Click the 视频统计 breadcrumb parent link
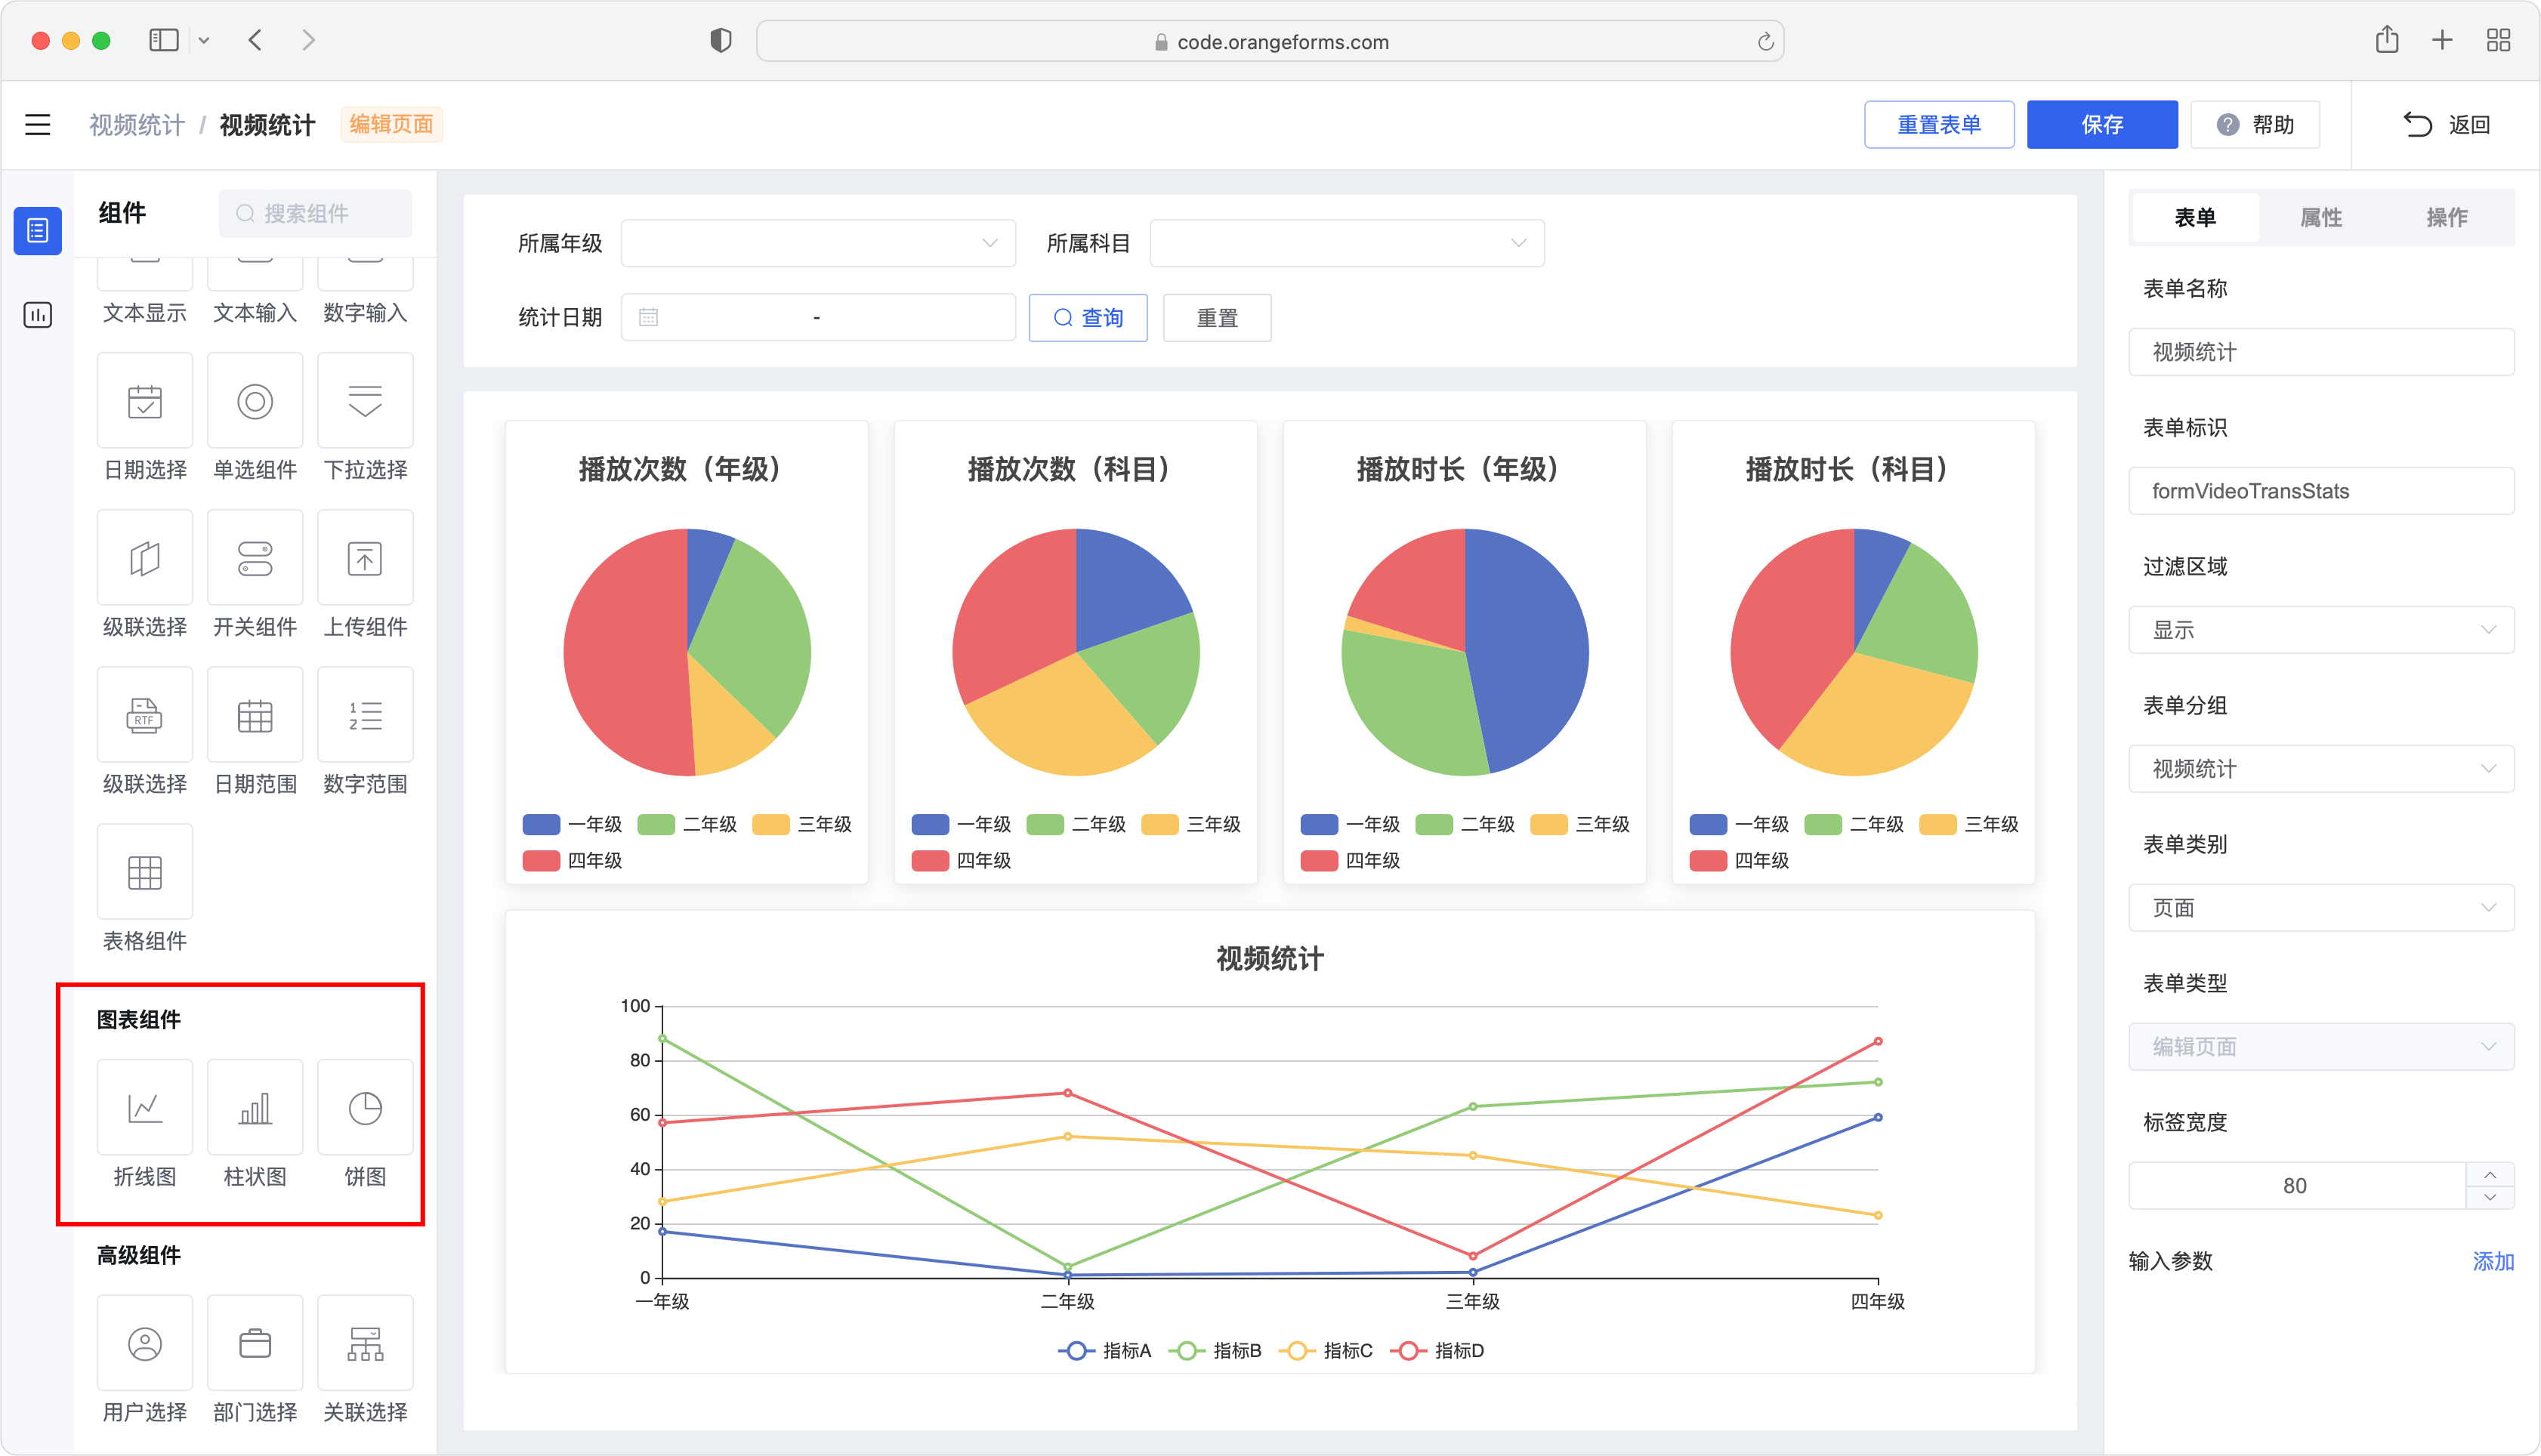2541x1456 pixels. point(137,125)
